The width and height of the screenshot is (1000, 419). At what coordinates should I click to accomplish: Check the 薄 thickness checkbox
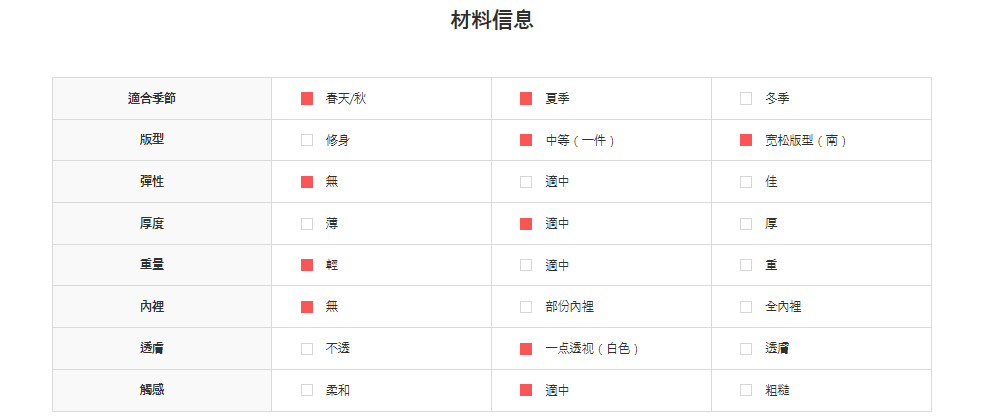point(307,224)
